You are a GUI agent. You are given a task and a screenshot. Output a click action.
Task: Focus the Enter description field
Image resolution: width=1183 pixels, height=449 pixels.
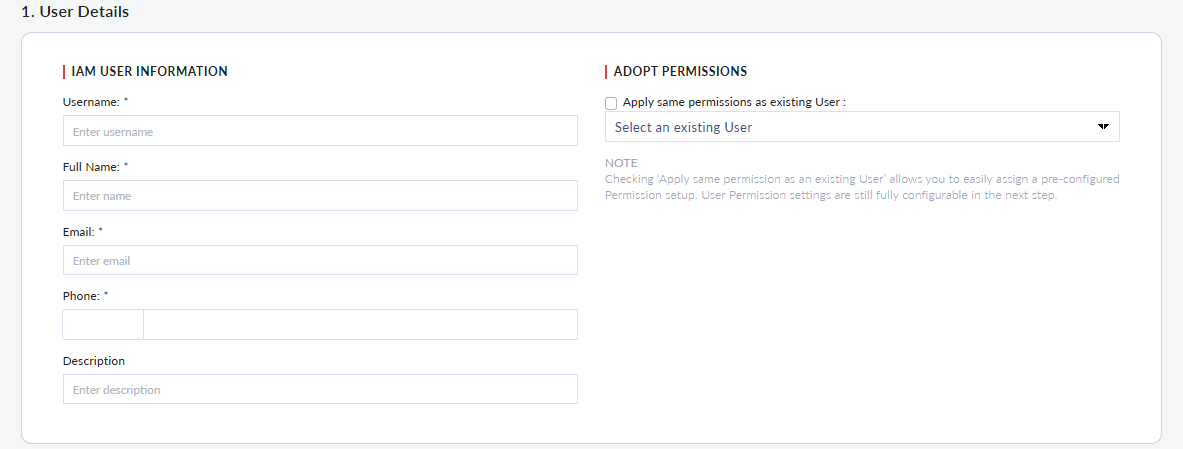click(320, 389)
